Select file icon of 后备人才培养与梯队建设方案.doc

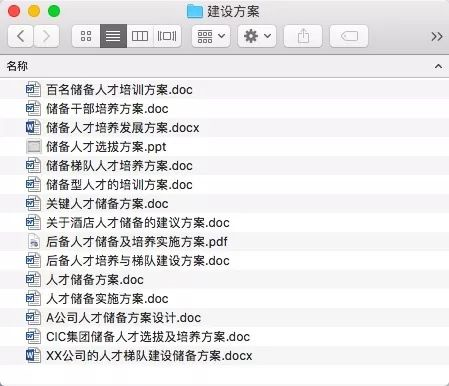33,260
